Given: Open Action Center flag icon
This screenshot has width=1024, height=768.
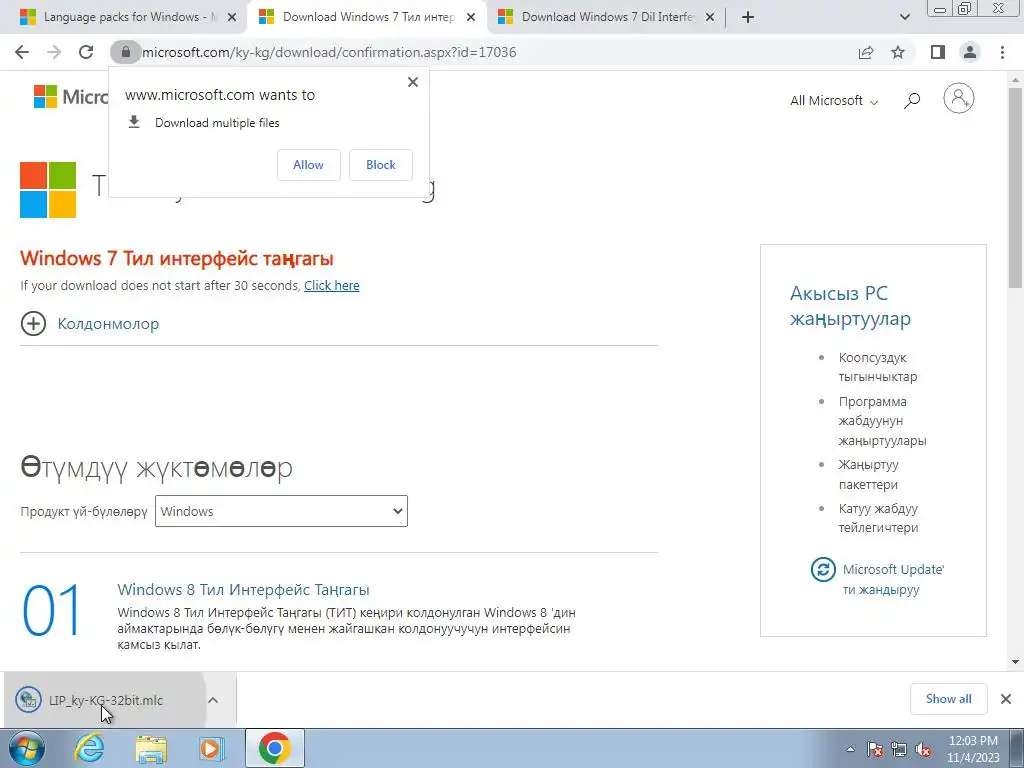Looking at the screenshot, I should 875,750.
